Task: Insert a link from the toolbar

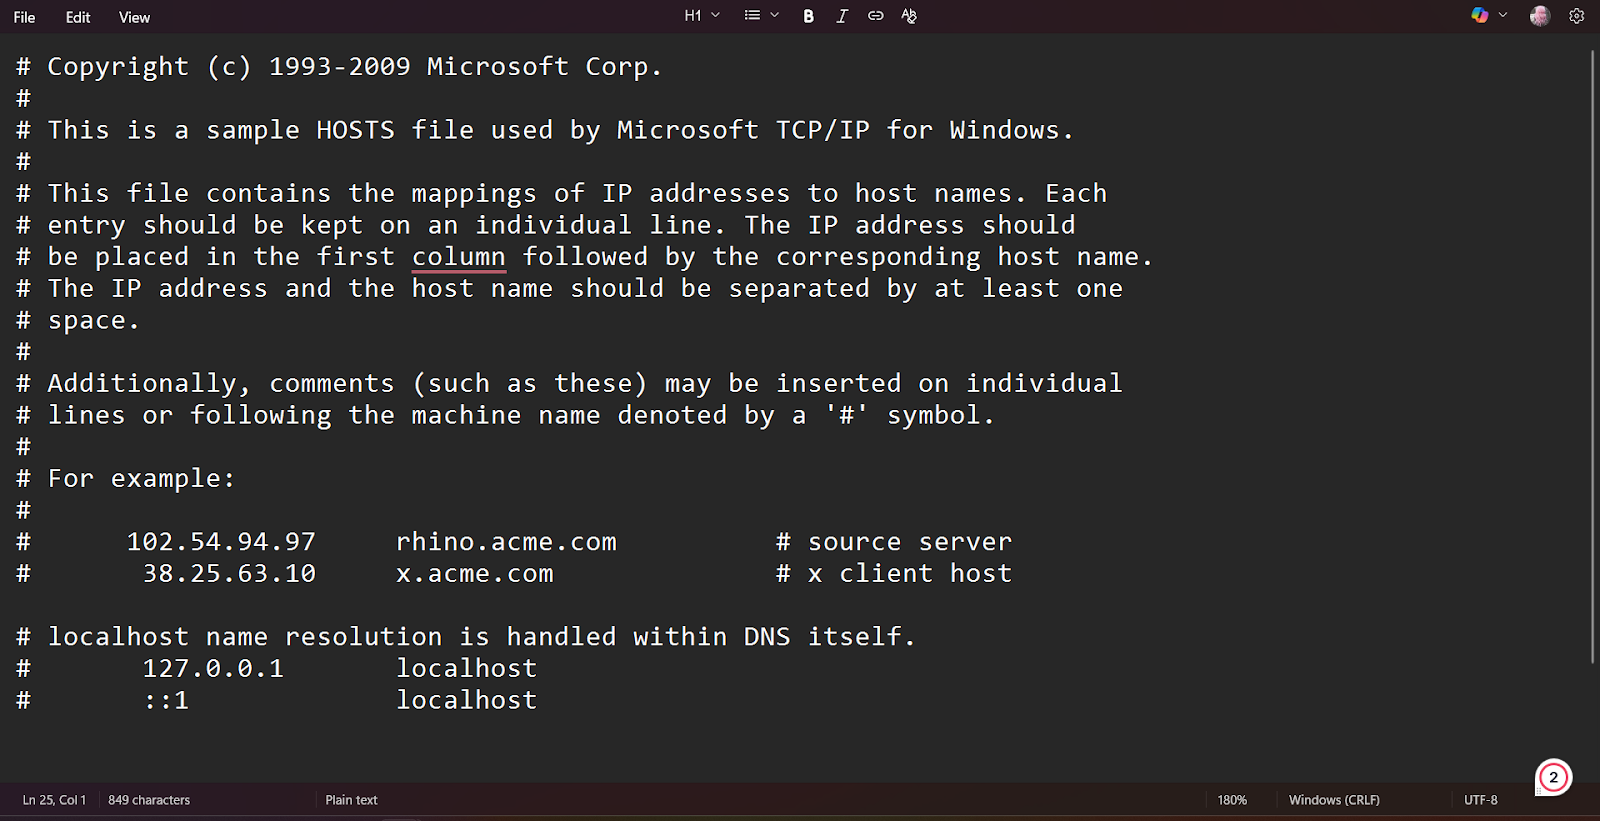Action: click(x=875, y=16)
